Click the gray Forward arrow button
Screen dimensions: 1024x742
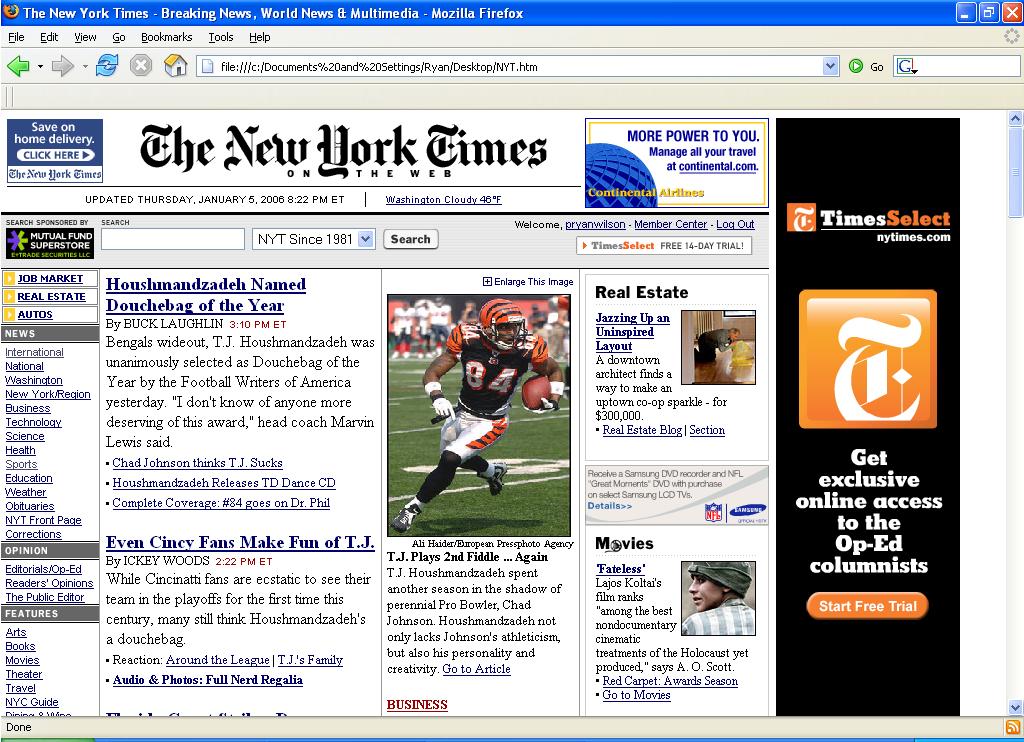click(62, 66)
